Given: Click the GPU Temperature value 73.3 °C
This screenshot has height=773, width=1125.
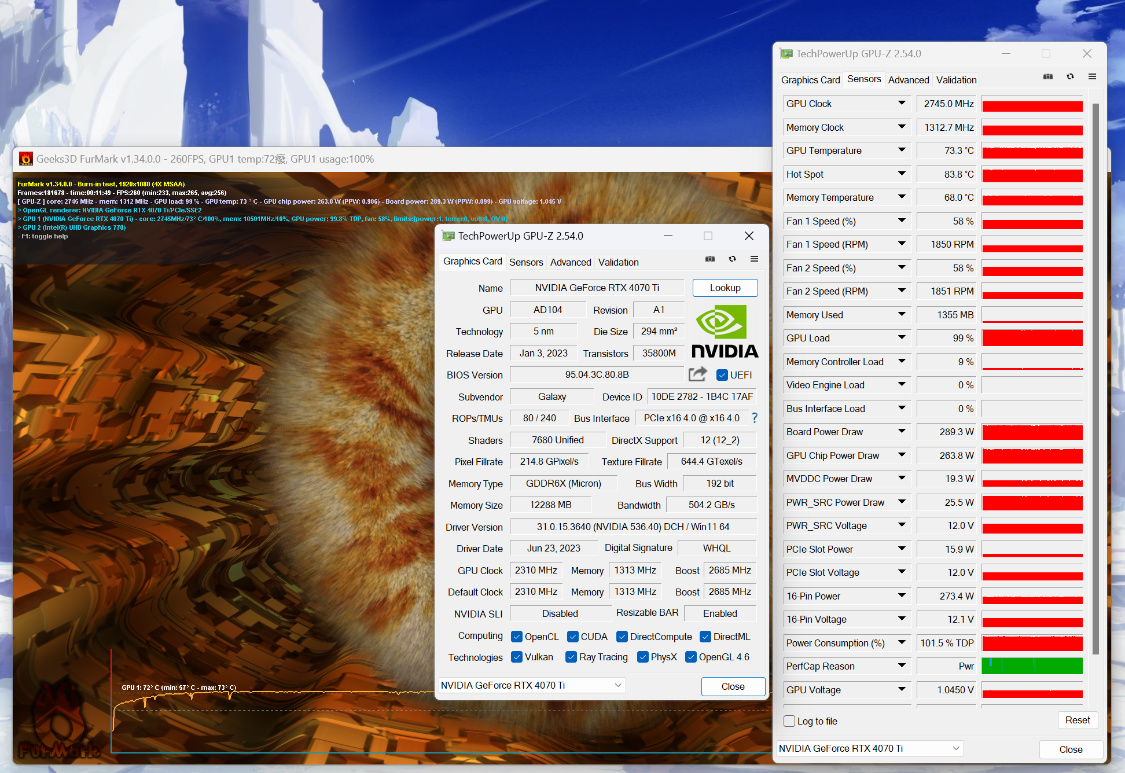Looking at the screenshot, I should [946, 151].
